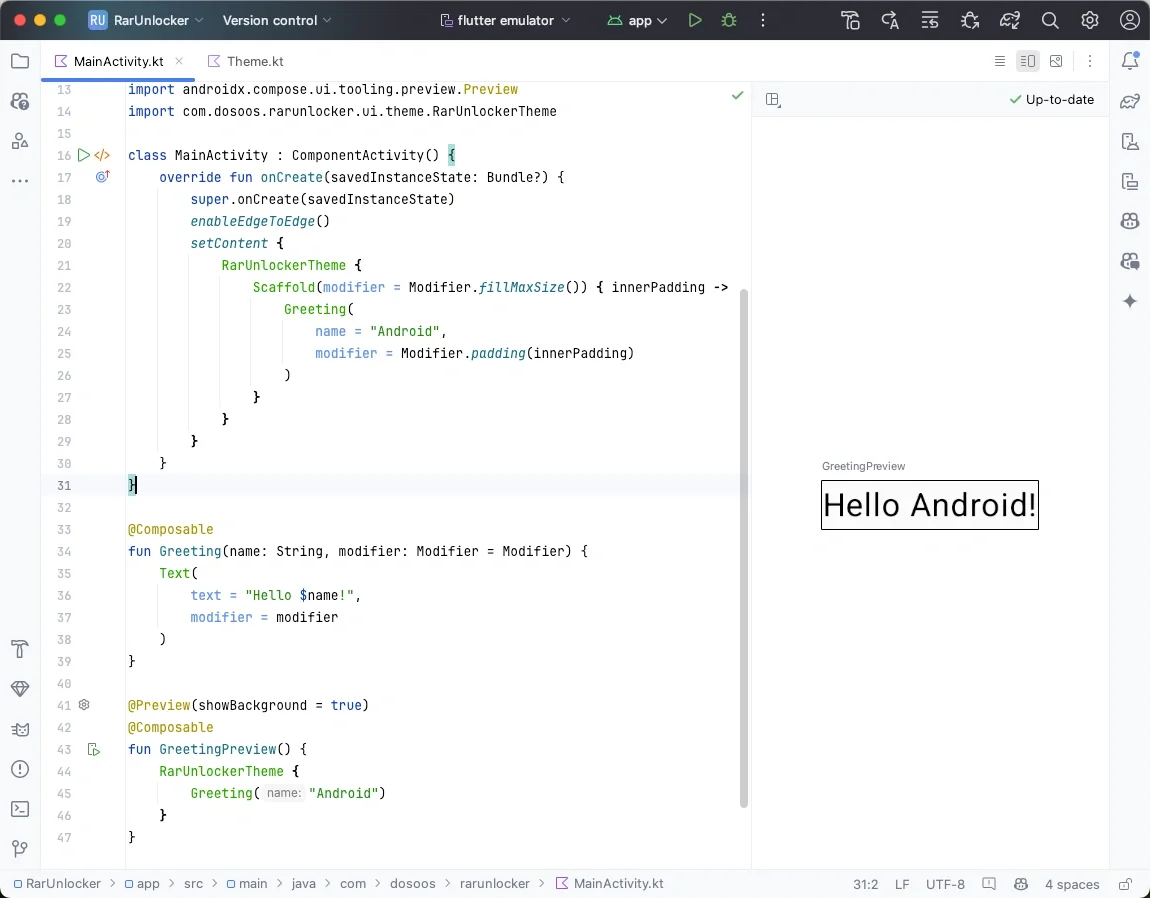
Task: Switch editor to Design-only view mode
Action: (x=1056, y=61)
